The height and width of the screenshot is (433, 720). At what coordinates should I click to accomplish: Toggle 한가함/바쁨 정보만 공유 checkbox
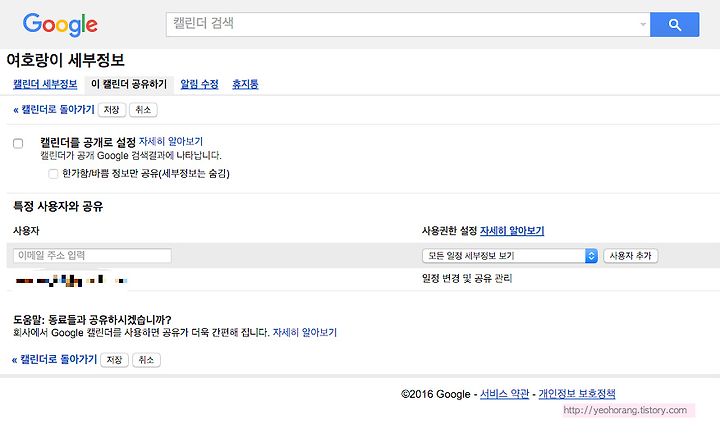(53, 174)
